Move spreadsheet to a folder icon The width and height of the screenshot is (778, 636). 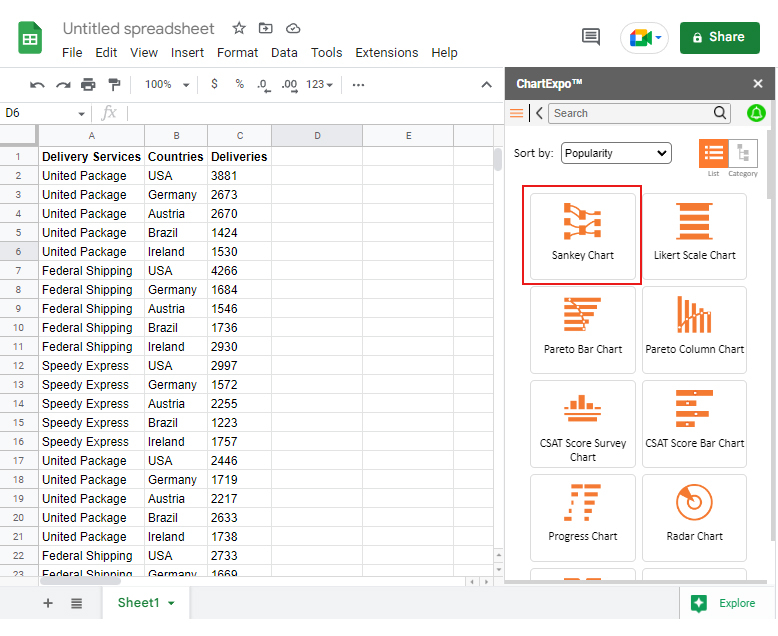click(x=265, y=28)
